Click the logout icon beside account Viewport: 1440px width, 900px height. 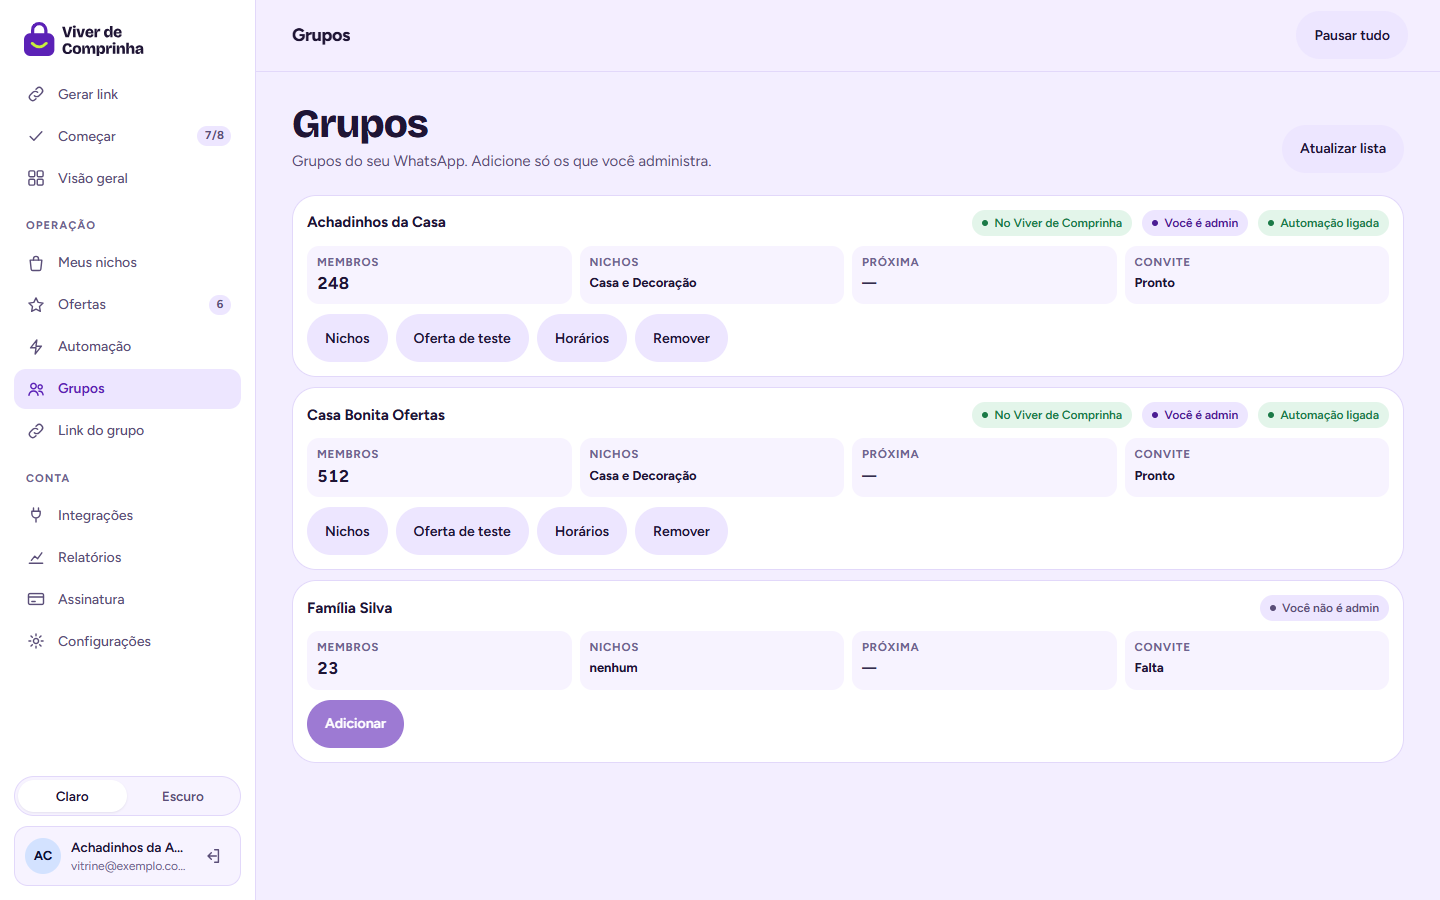213,856
